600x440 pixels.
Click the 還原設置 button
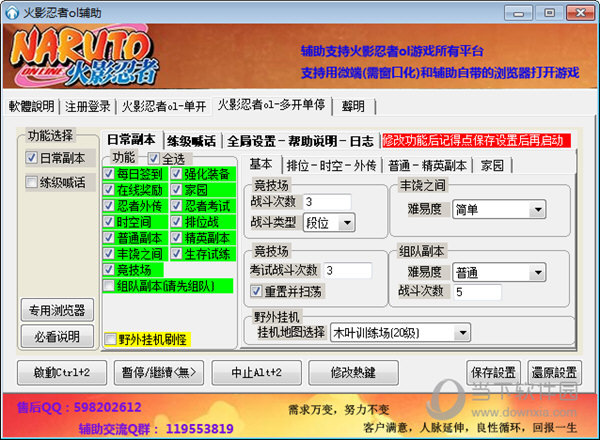[x=554, y=372]
